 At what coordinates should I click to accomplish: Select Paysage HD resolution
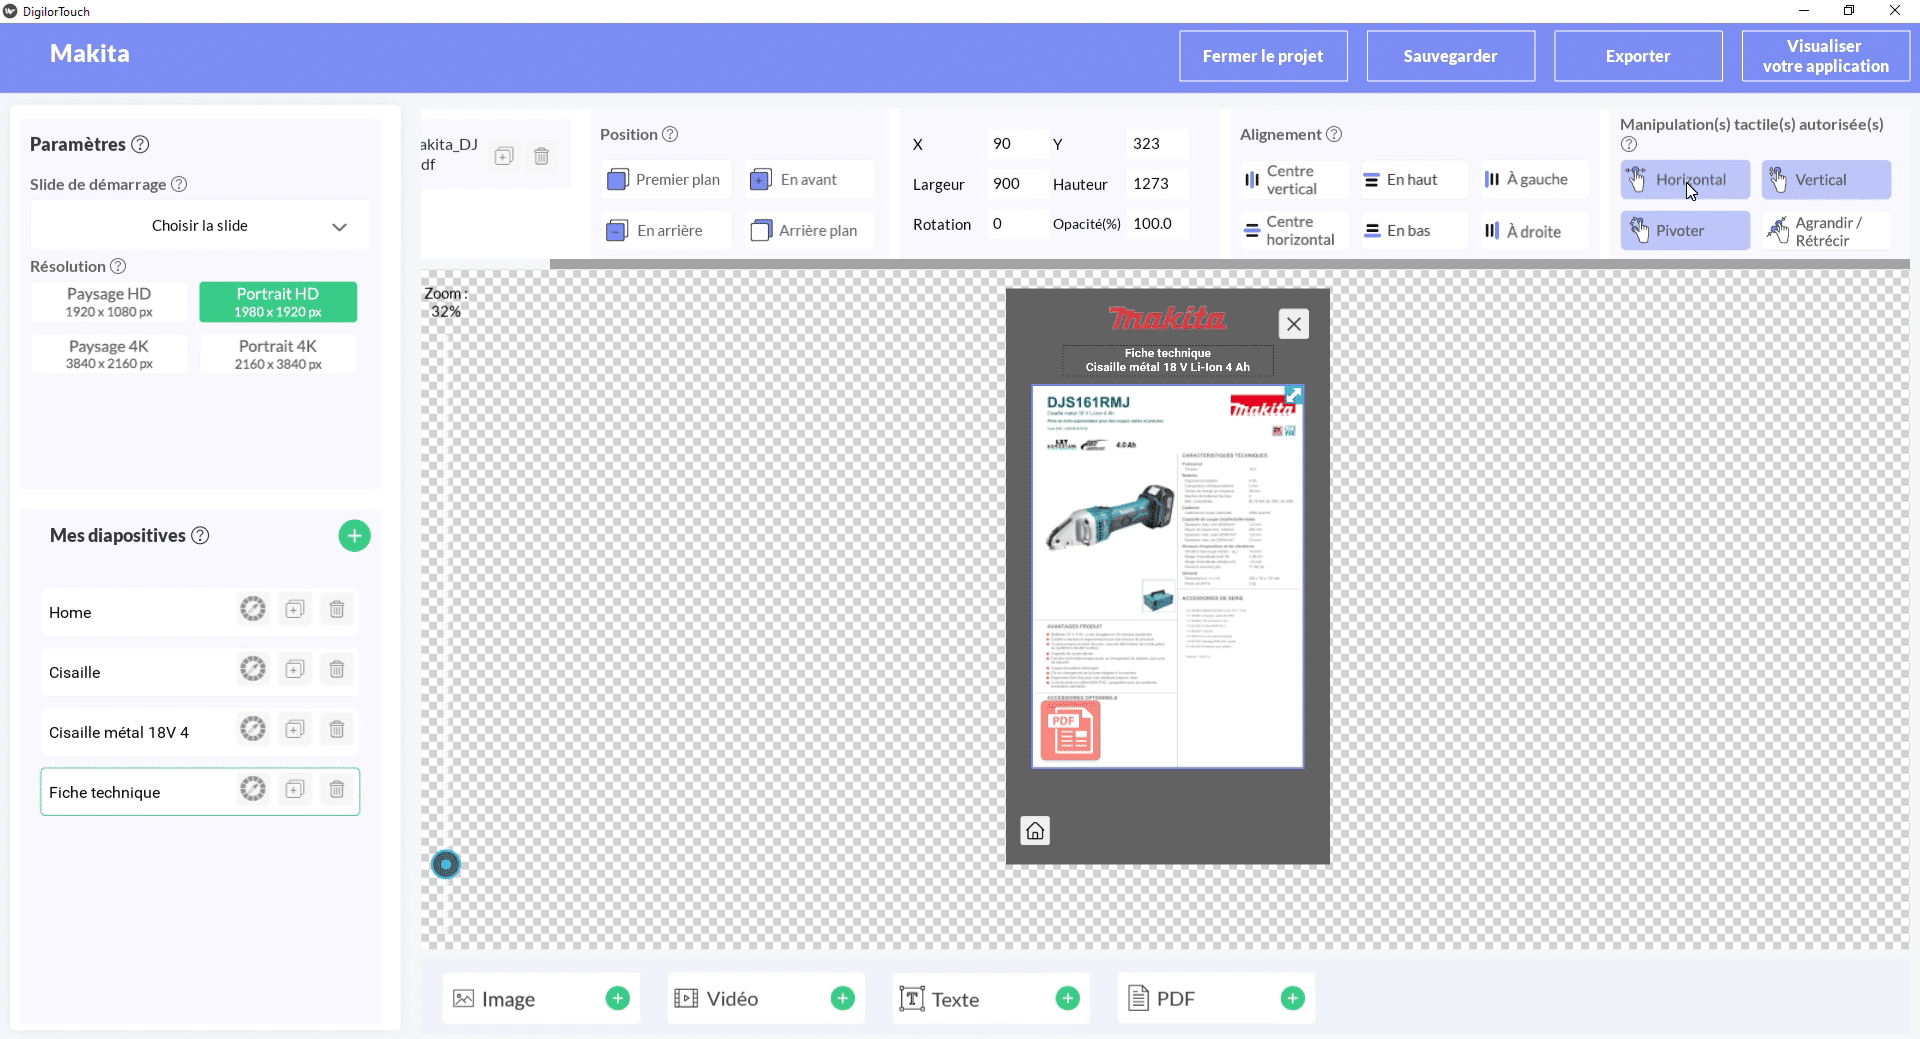click(109, 302)
